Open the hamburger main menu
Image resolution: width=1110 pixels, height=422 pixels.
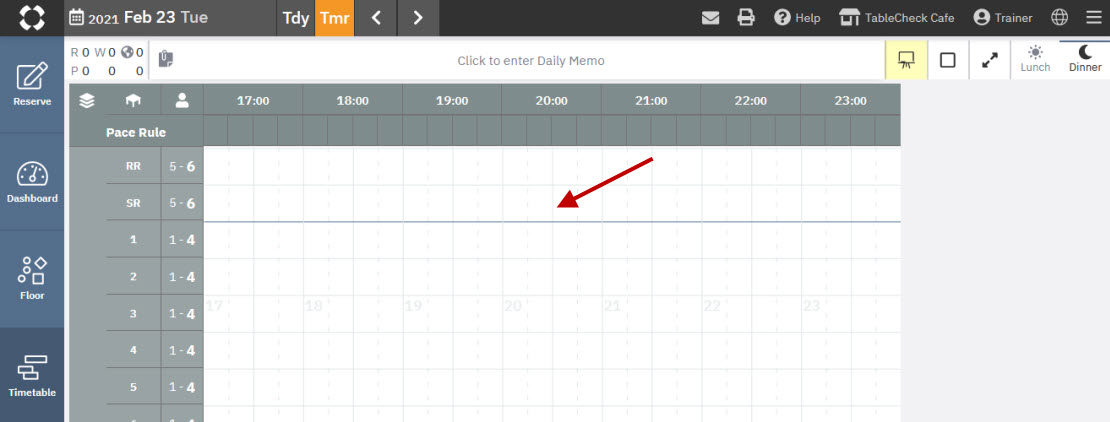coord(1094,18)
